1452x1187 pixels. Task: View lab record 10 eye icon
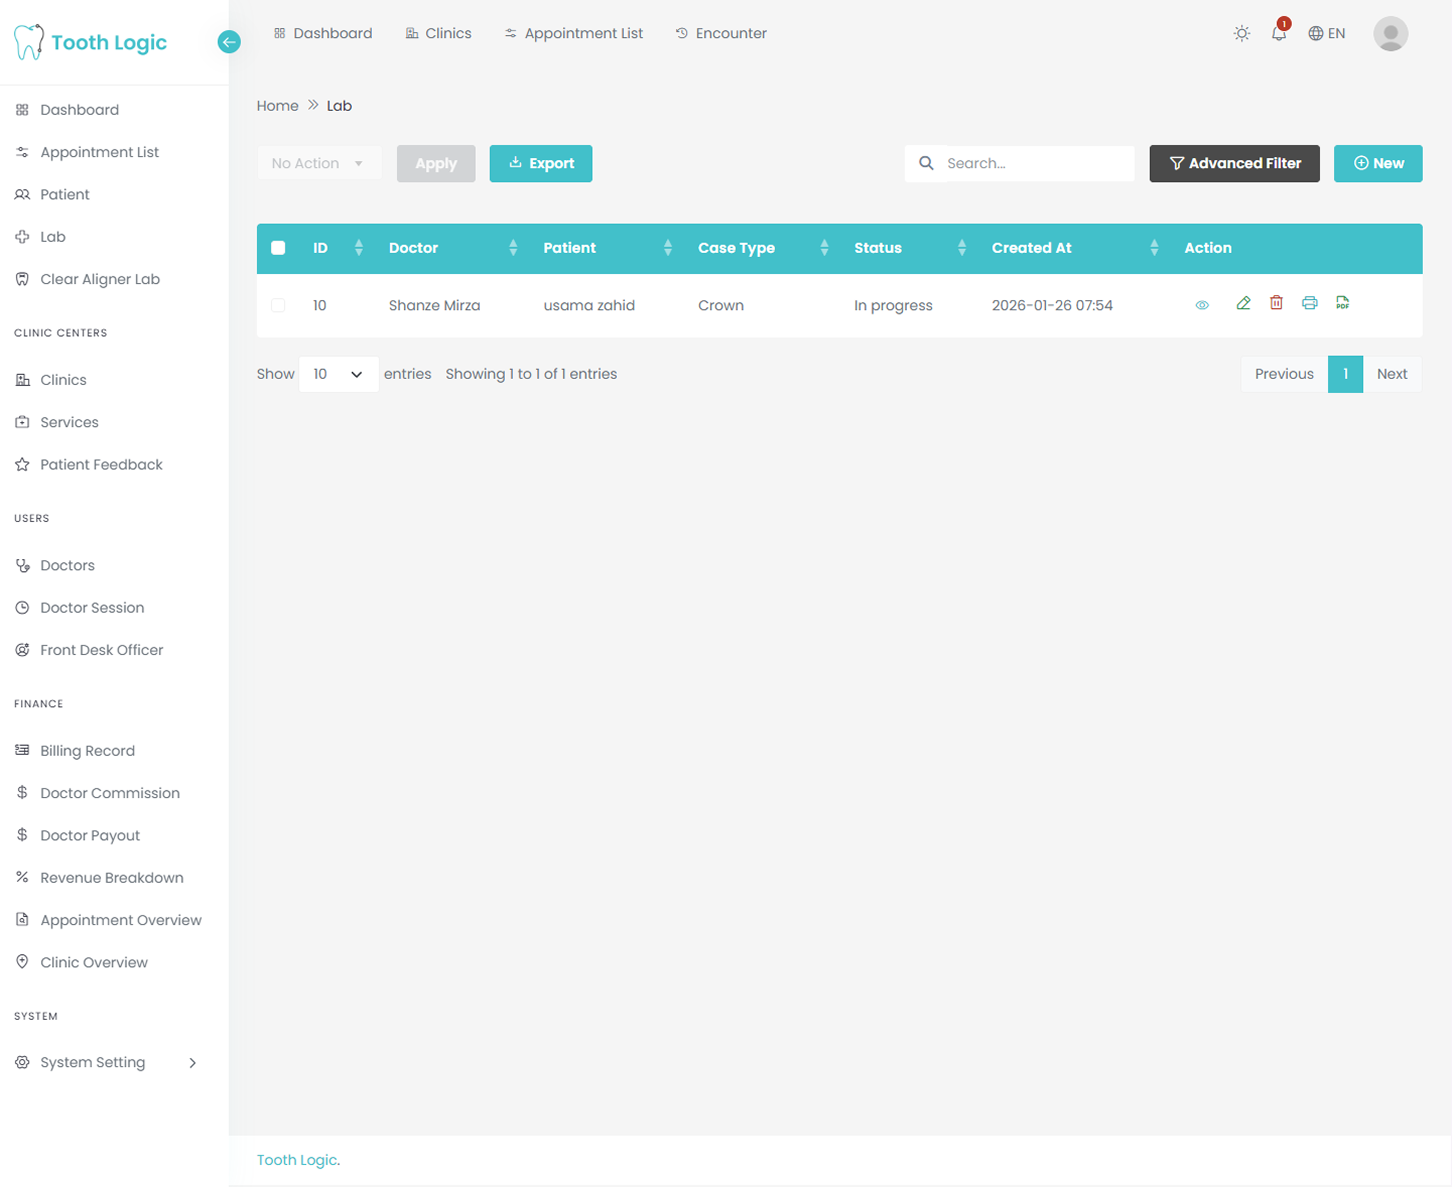(x=1202, y=305)
